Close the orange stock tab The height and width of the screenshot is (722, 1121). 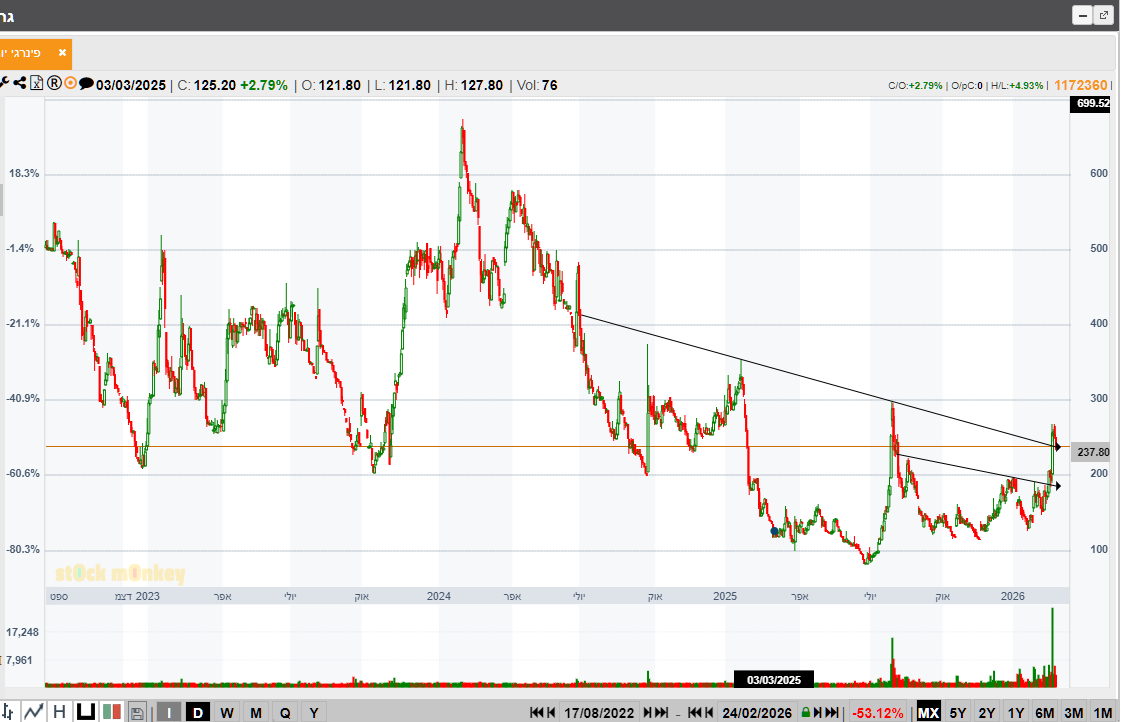62,52
